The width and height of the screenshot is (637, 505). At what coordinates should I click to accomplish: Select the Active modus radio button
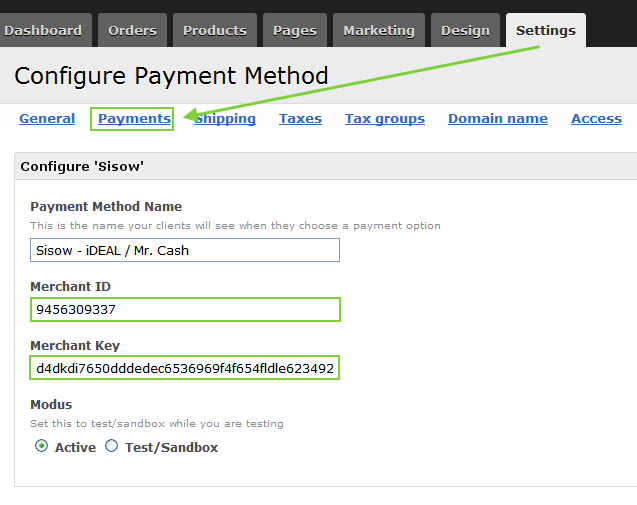[41, 446]
